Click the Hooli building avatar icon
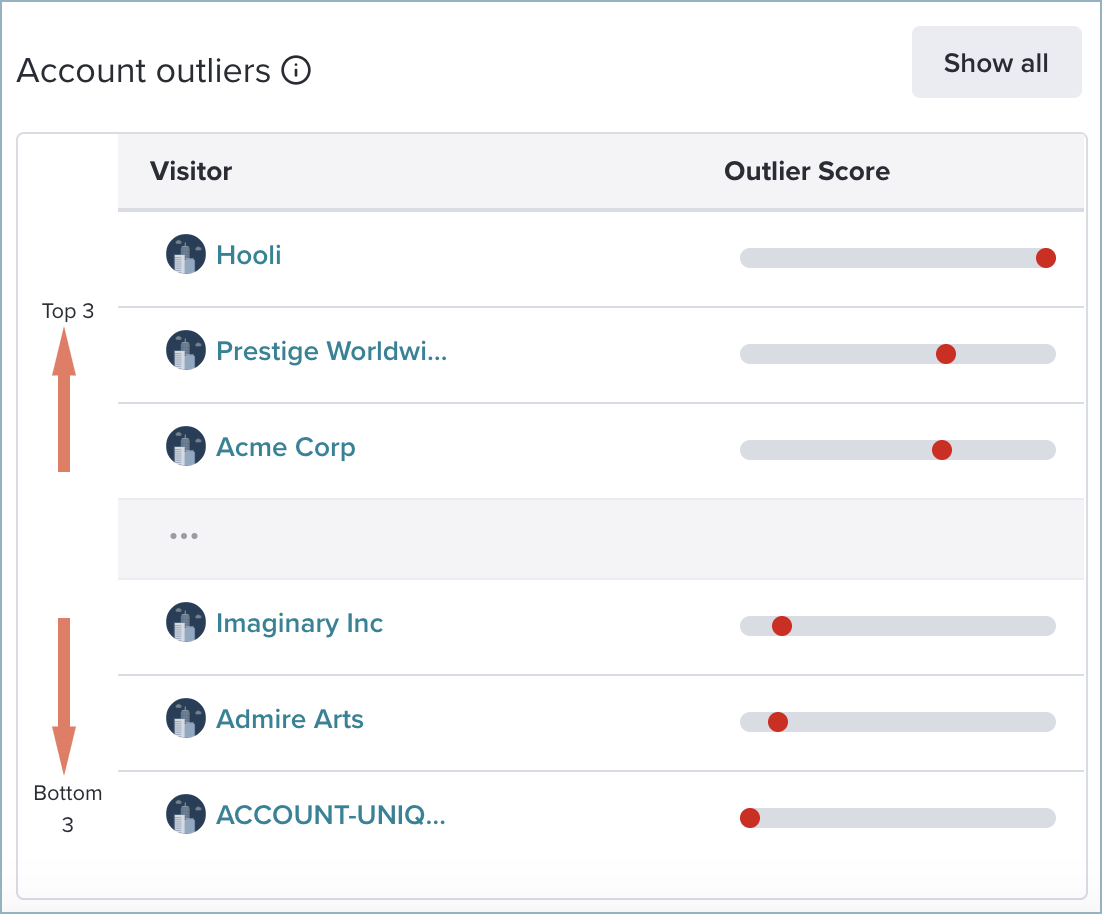 pyautogui.click(x=186, y=254)
